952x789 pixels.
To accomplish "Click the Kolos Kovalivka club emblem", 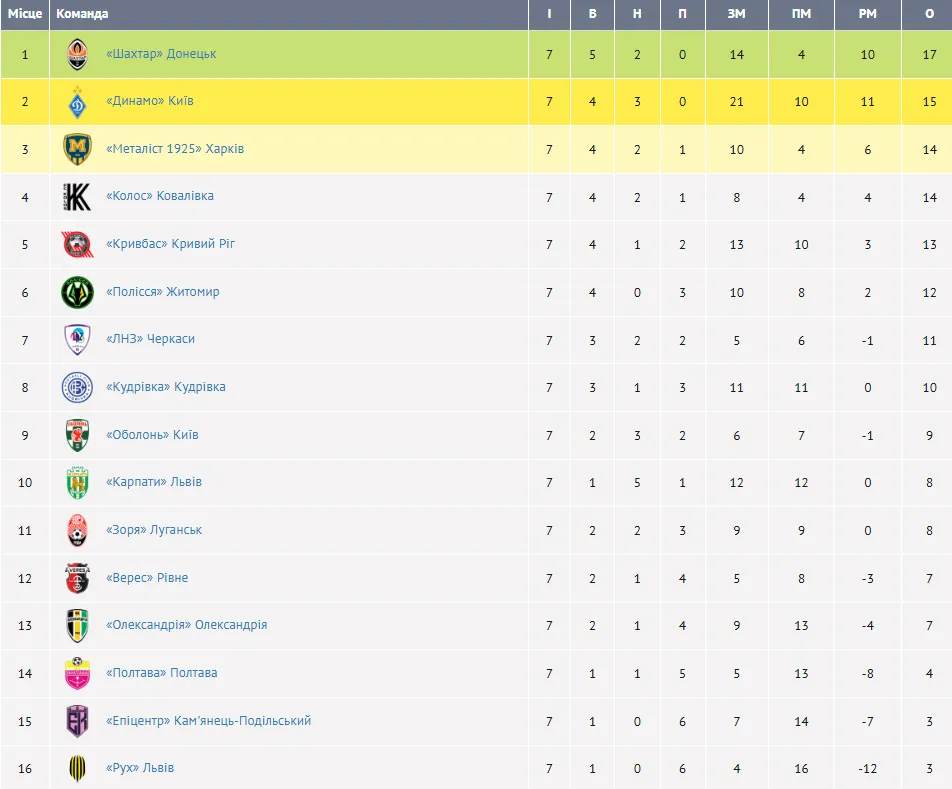I will (77, 197).
